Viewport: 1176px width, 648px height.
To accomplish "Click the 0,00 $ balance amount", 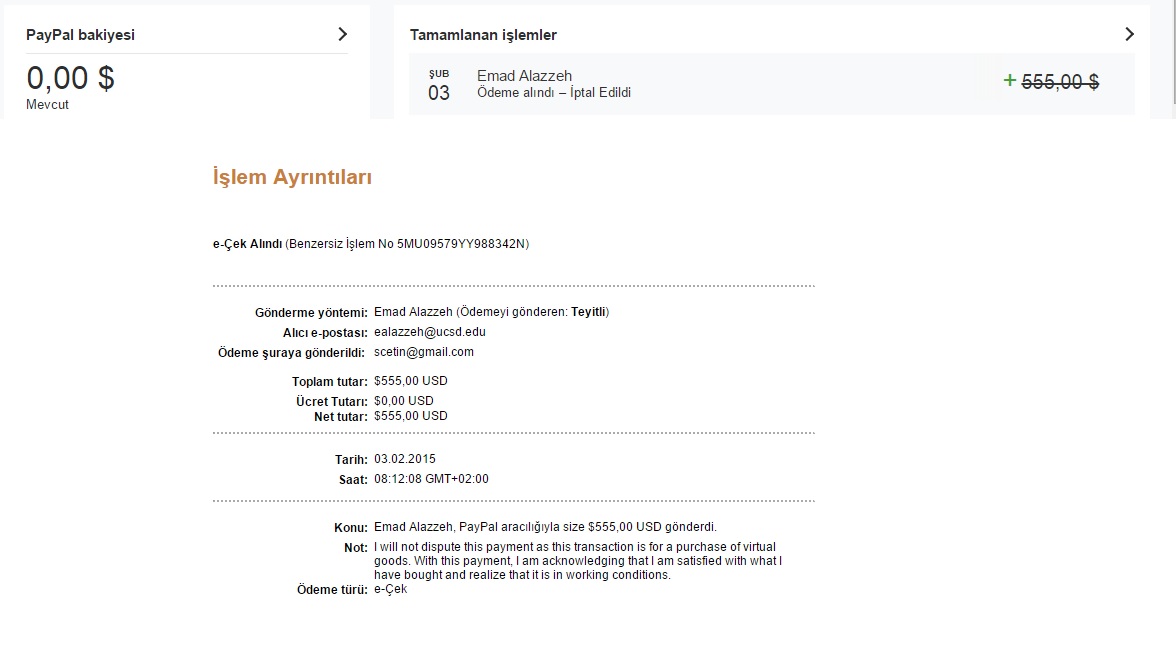I will pyautogui.click(x=70, y=78).
